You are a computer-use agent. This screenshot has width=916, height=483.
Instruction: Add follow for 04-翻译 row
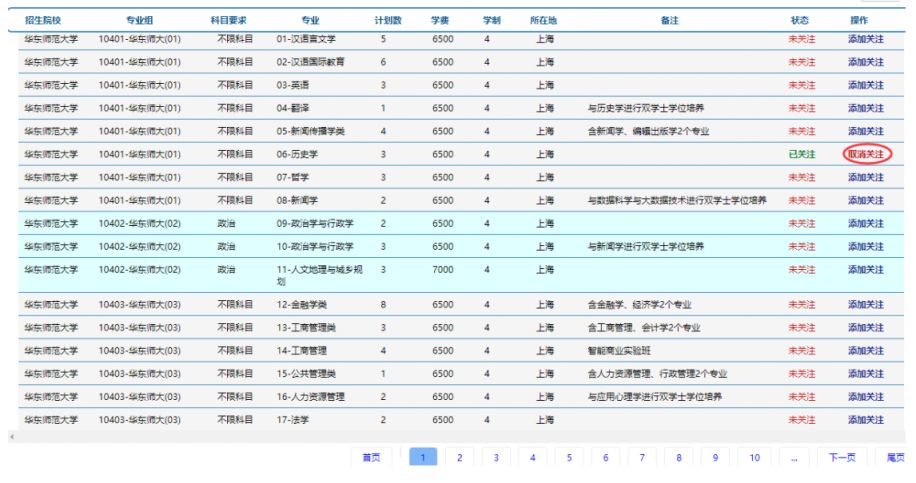pyautogui.click(x=866, y=108)
